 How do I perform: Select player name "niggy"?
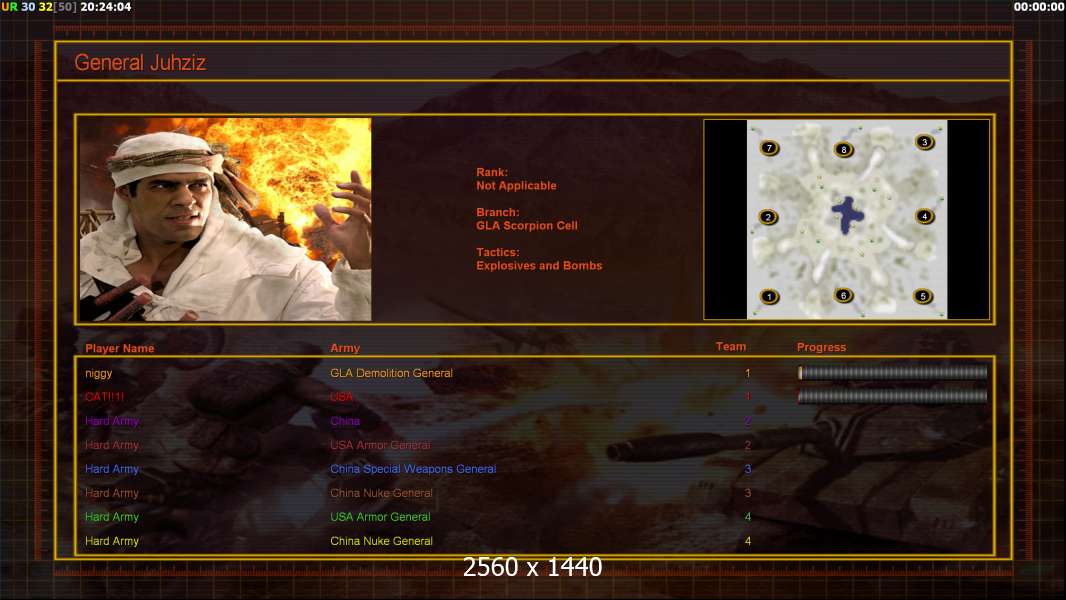99,373
